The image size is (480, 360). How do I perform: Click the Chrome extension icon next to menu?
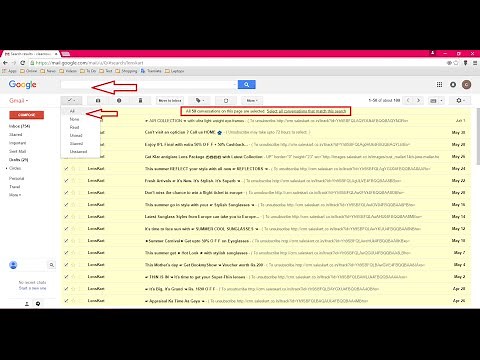pos(466,63)
